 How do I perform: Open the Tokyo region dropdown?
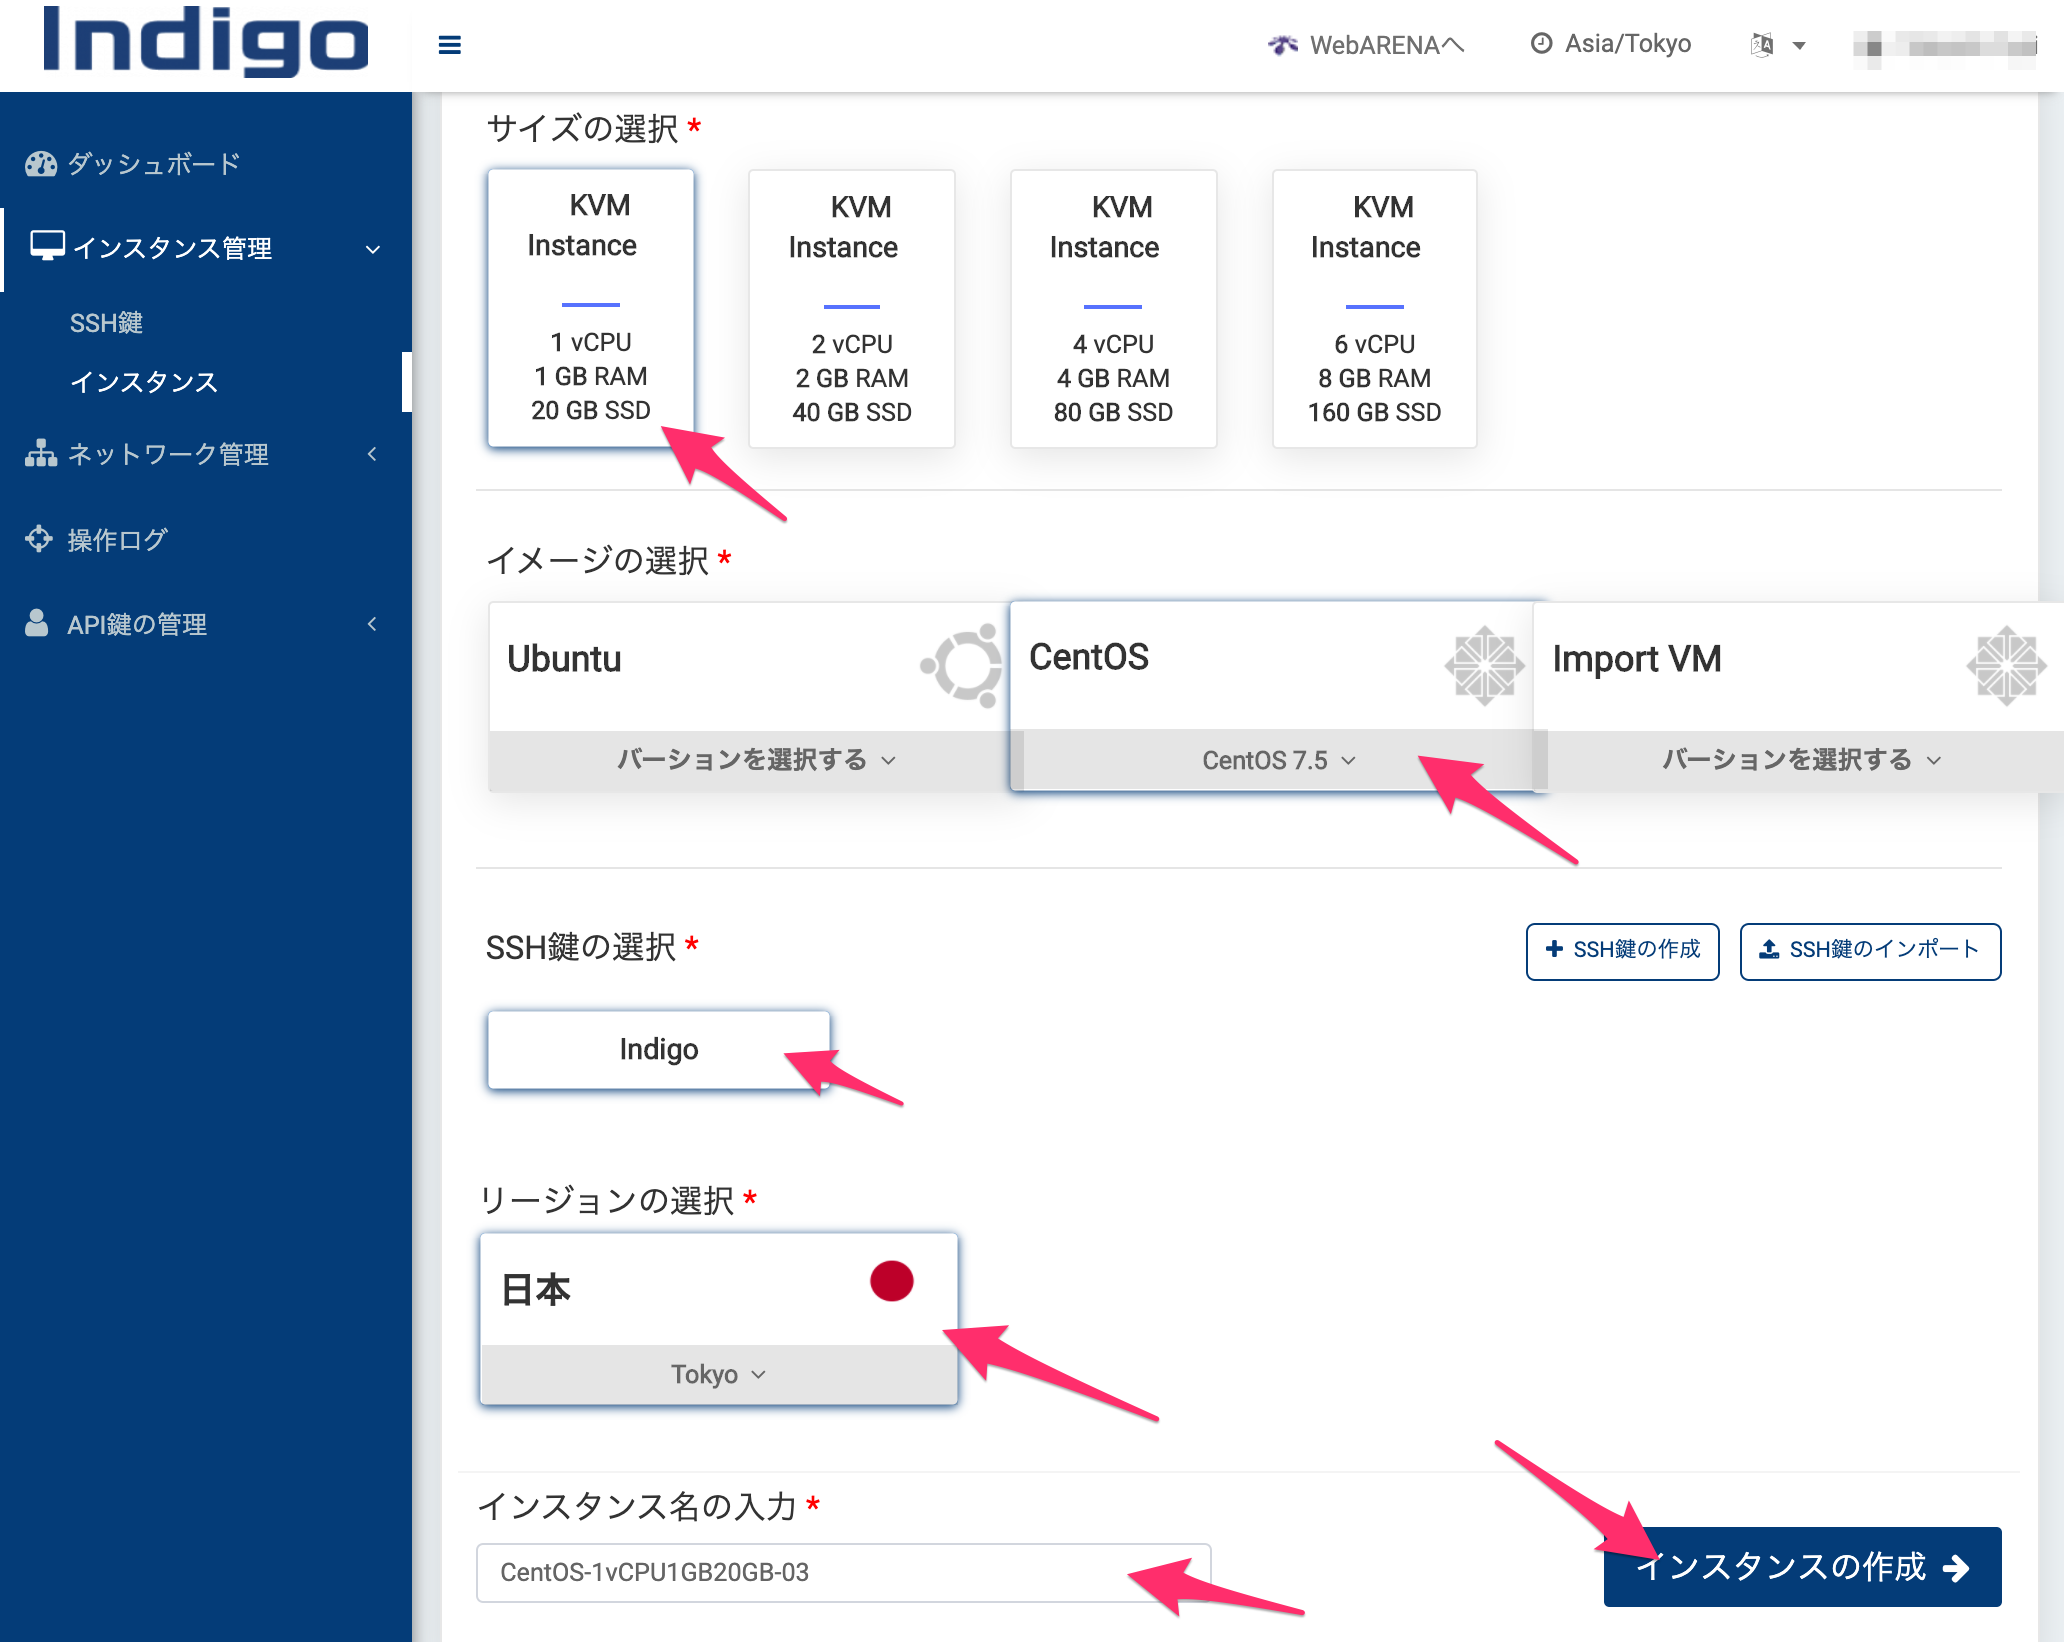718,1375
